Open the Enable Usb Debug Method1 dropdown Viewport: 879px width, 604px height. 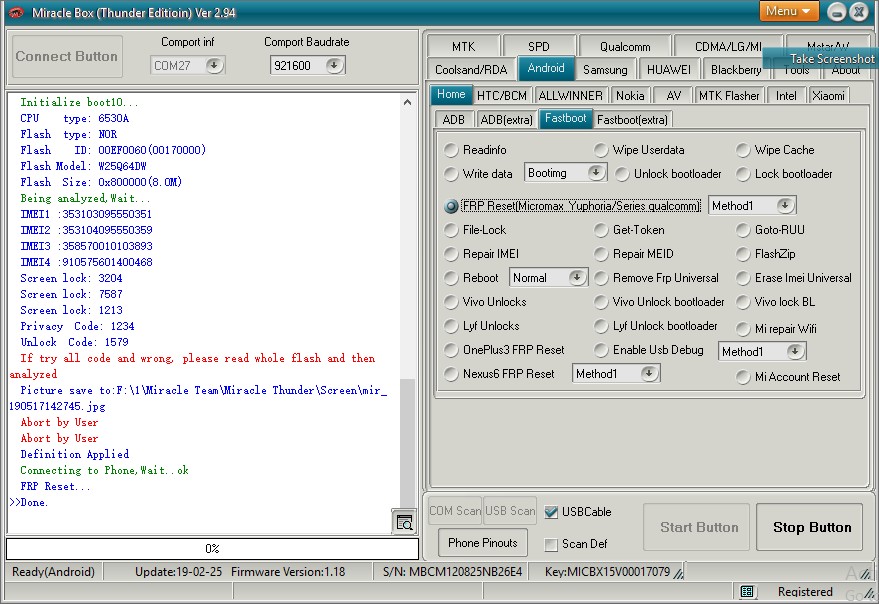(795, 351)
